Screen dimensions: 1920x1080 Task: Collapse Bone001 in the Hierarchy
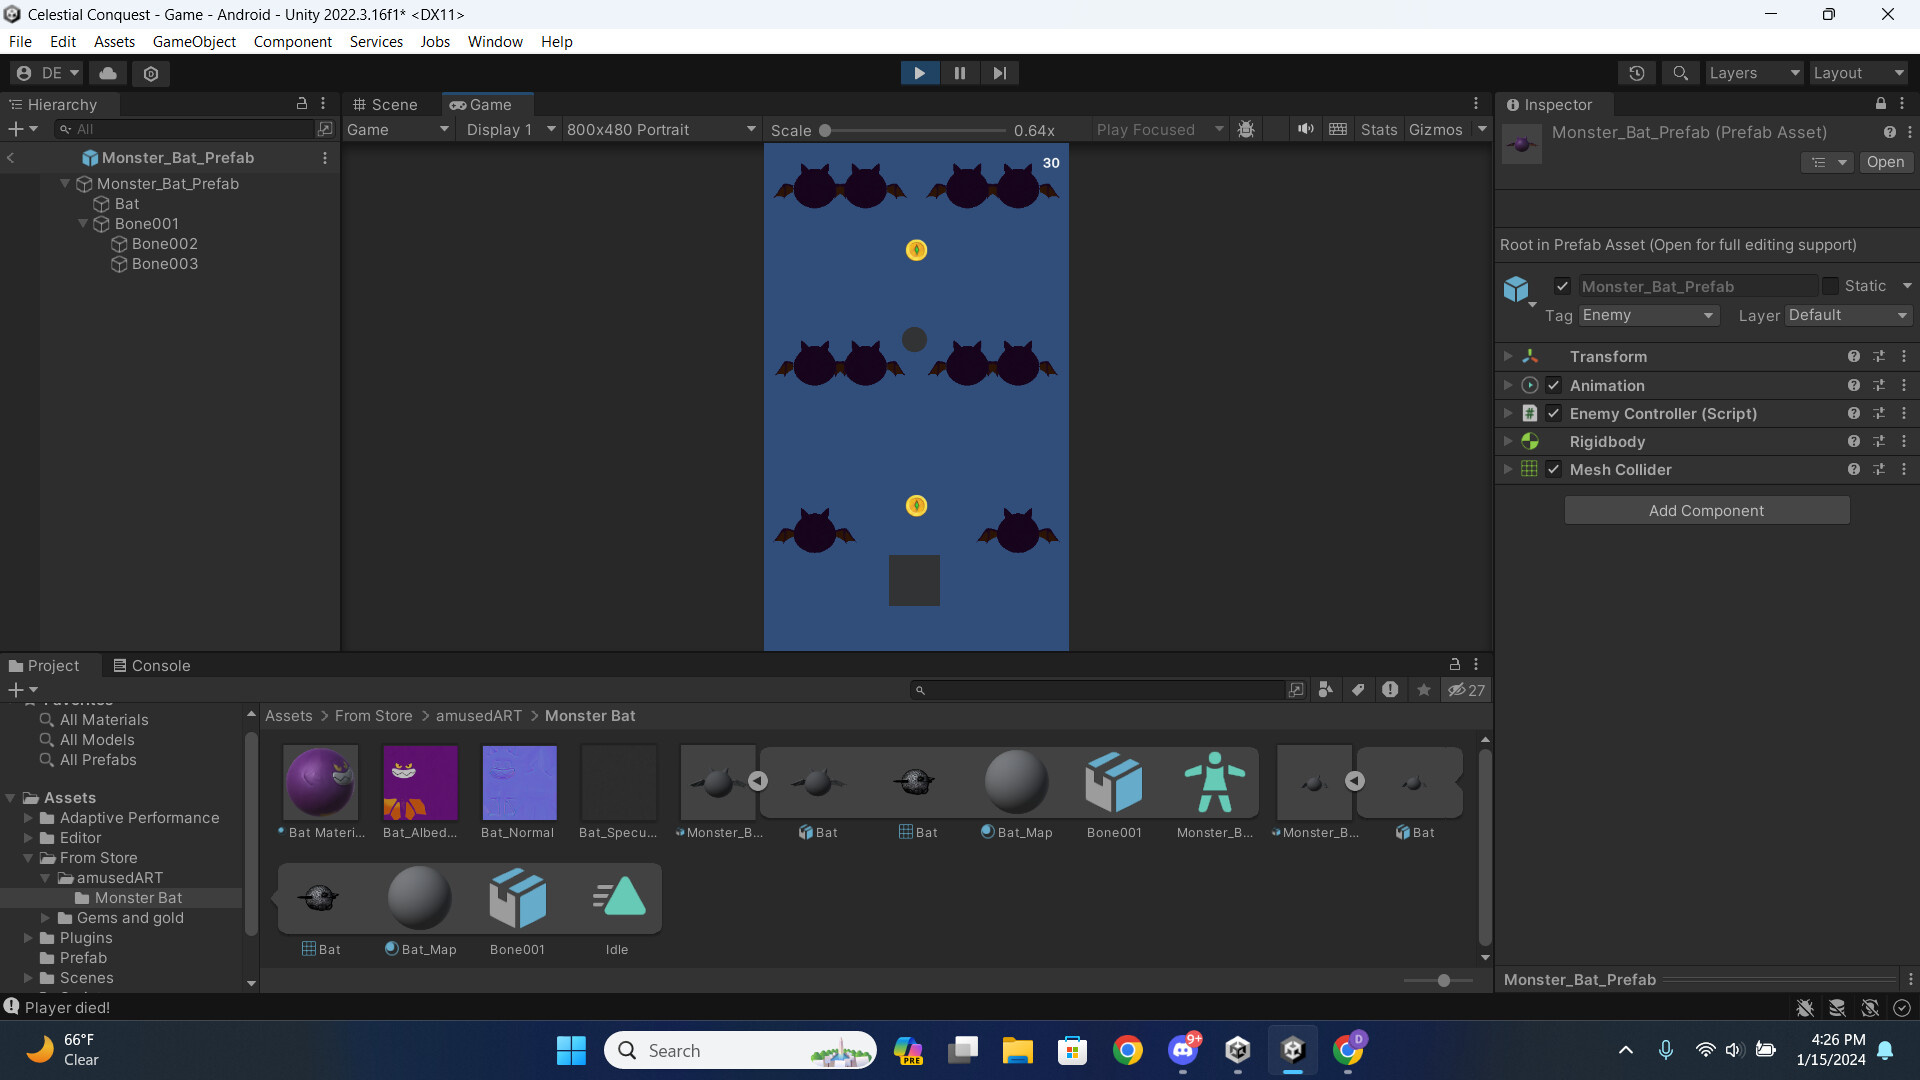pos(83,224)
